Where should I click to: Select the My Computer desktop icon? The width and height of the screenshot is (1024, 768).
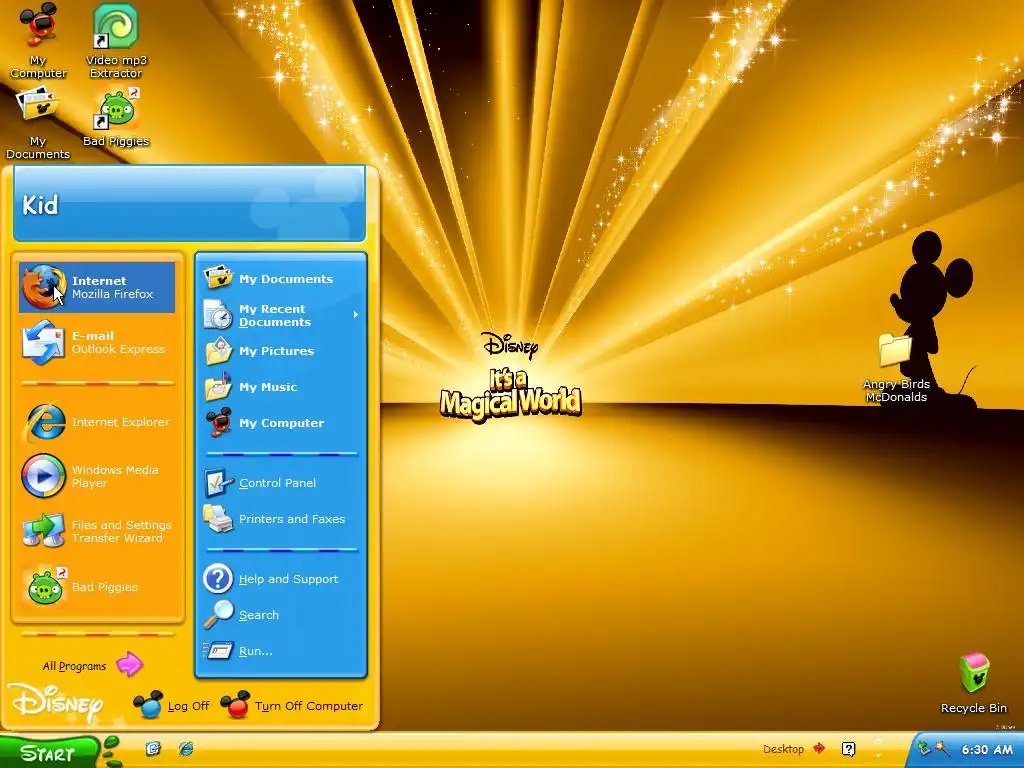pos(38,40)
